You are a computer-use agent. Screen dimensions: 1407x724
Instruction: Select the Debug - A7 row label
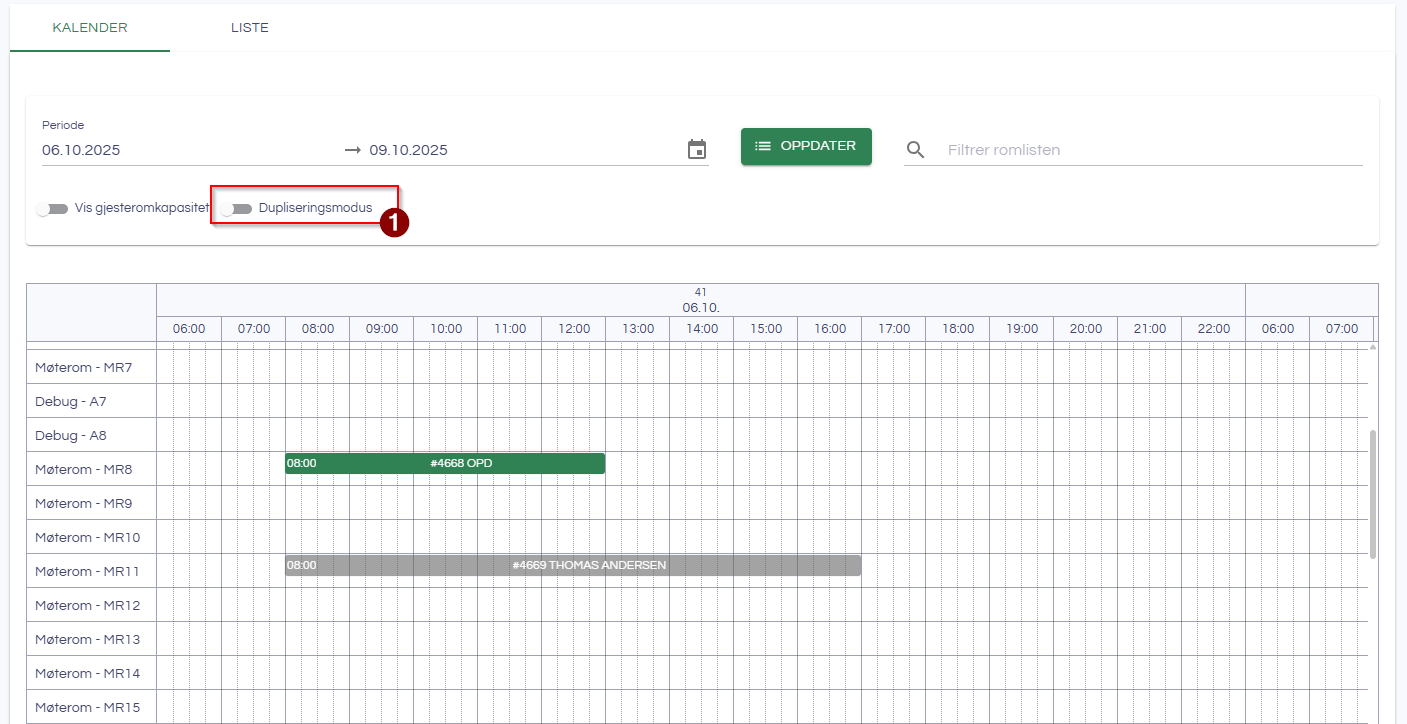(x=91, y=401)
